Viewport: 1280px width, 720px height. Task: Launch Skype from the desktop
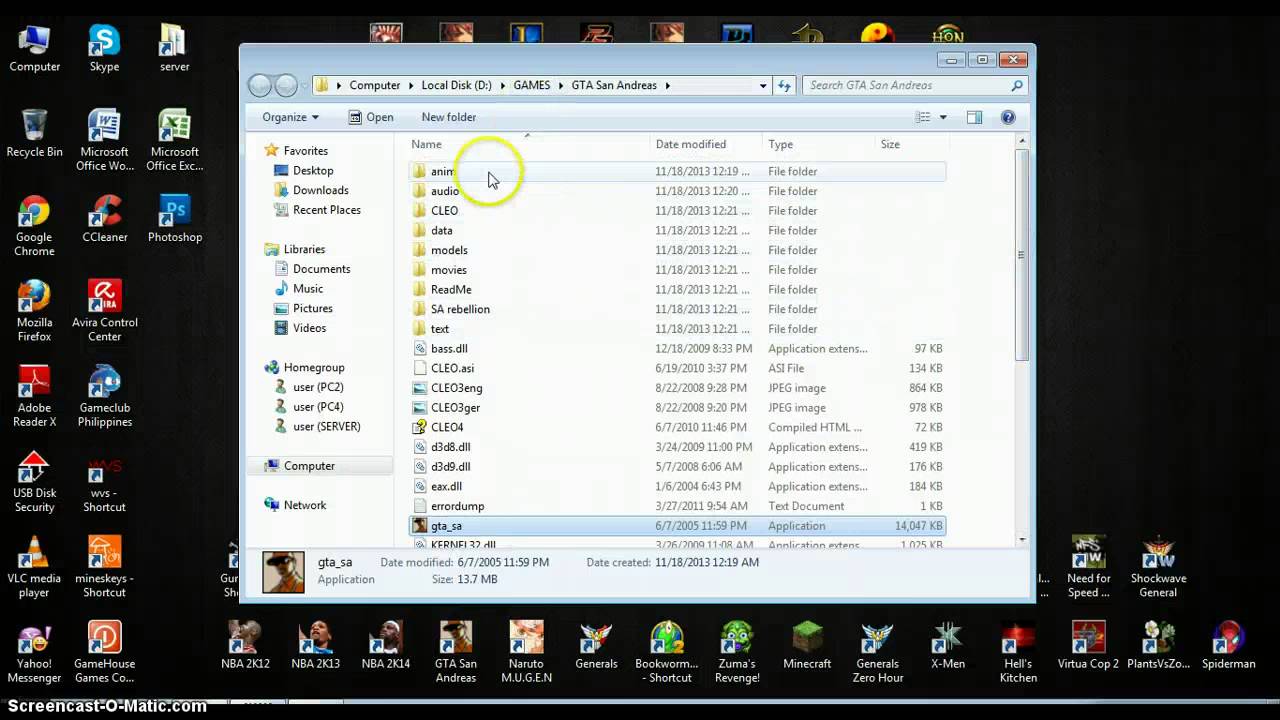point(104,48)
